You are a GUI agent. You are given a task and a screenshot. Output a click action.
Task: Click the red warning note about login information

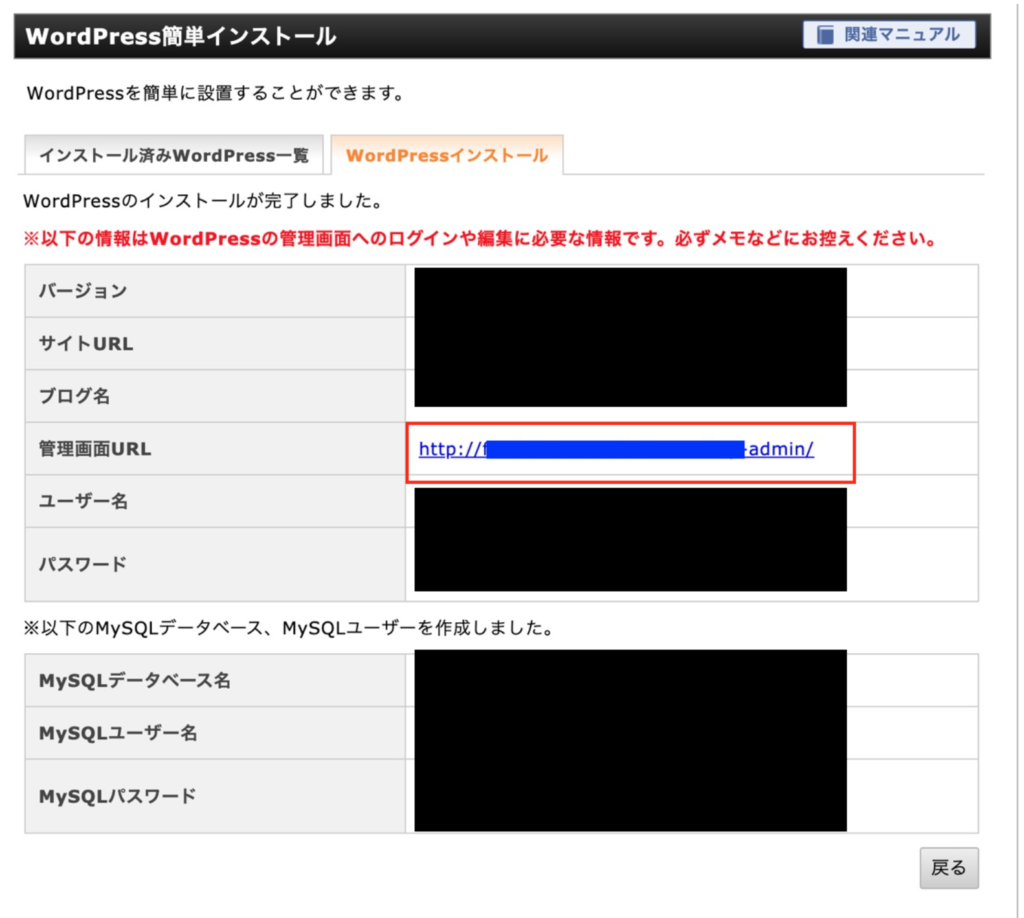(480, 239)
